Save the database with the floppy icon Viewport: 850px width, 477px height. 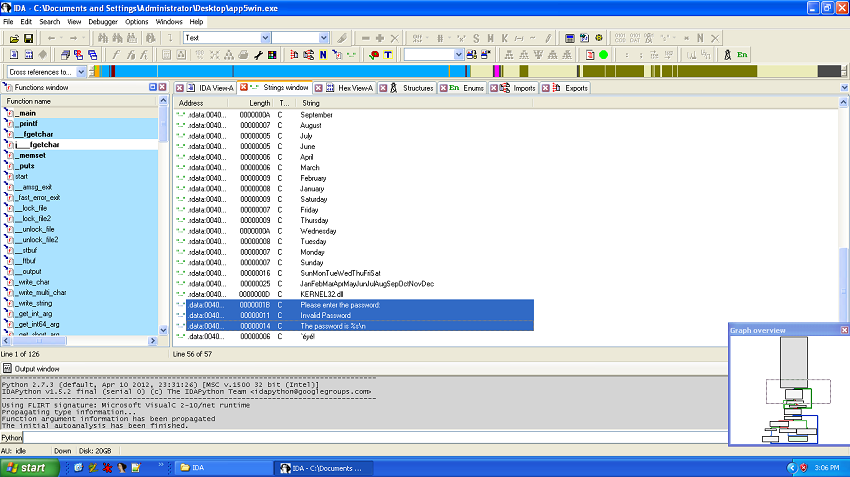pos(28,38)
